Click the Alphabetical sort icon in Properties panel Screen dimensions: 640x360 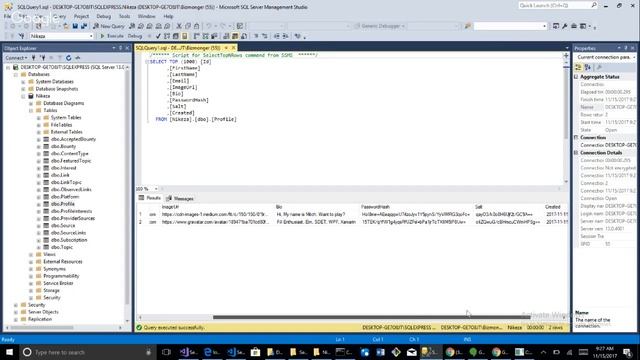588,67
